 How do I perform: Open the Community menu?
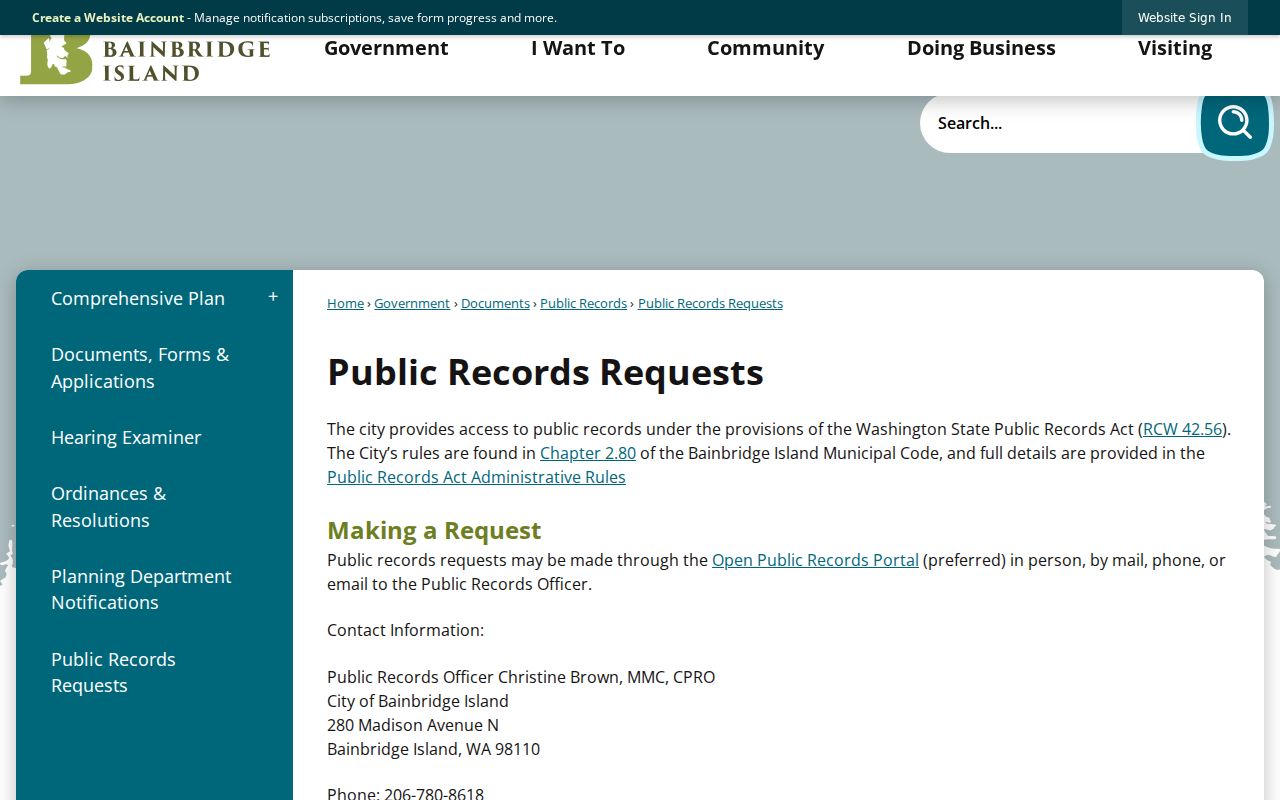(766, 48)
